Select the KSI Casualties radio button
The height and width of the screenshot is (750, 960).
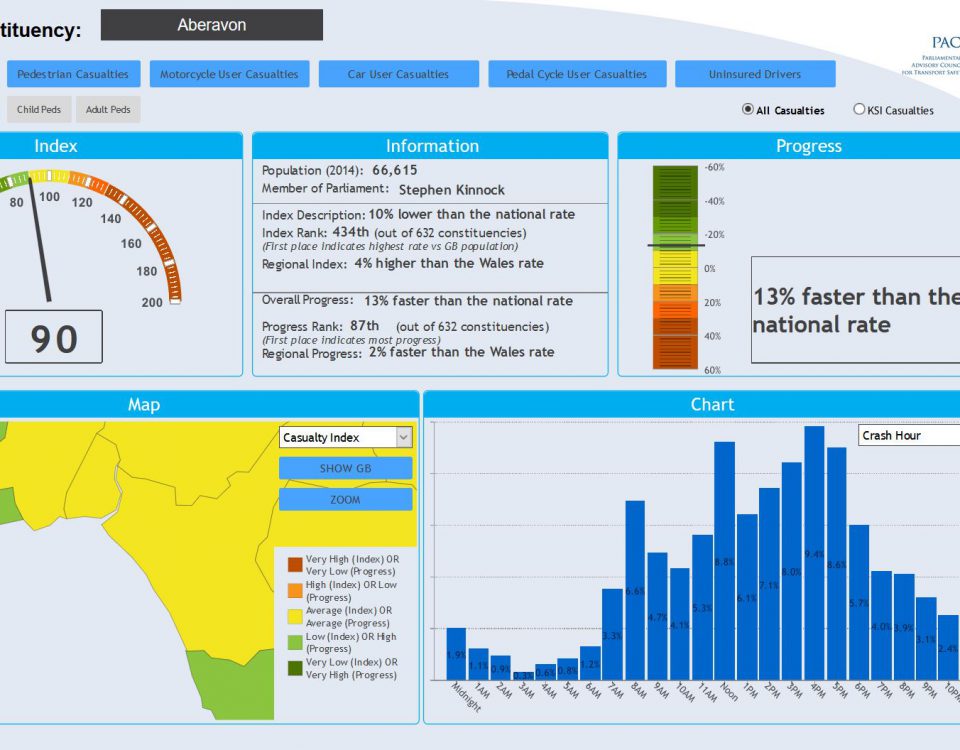(859, 109)
